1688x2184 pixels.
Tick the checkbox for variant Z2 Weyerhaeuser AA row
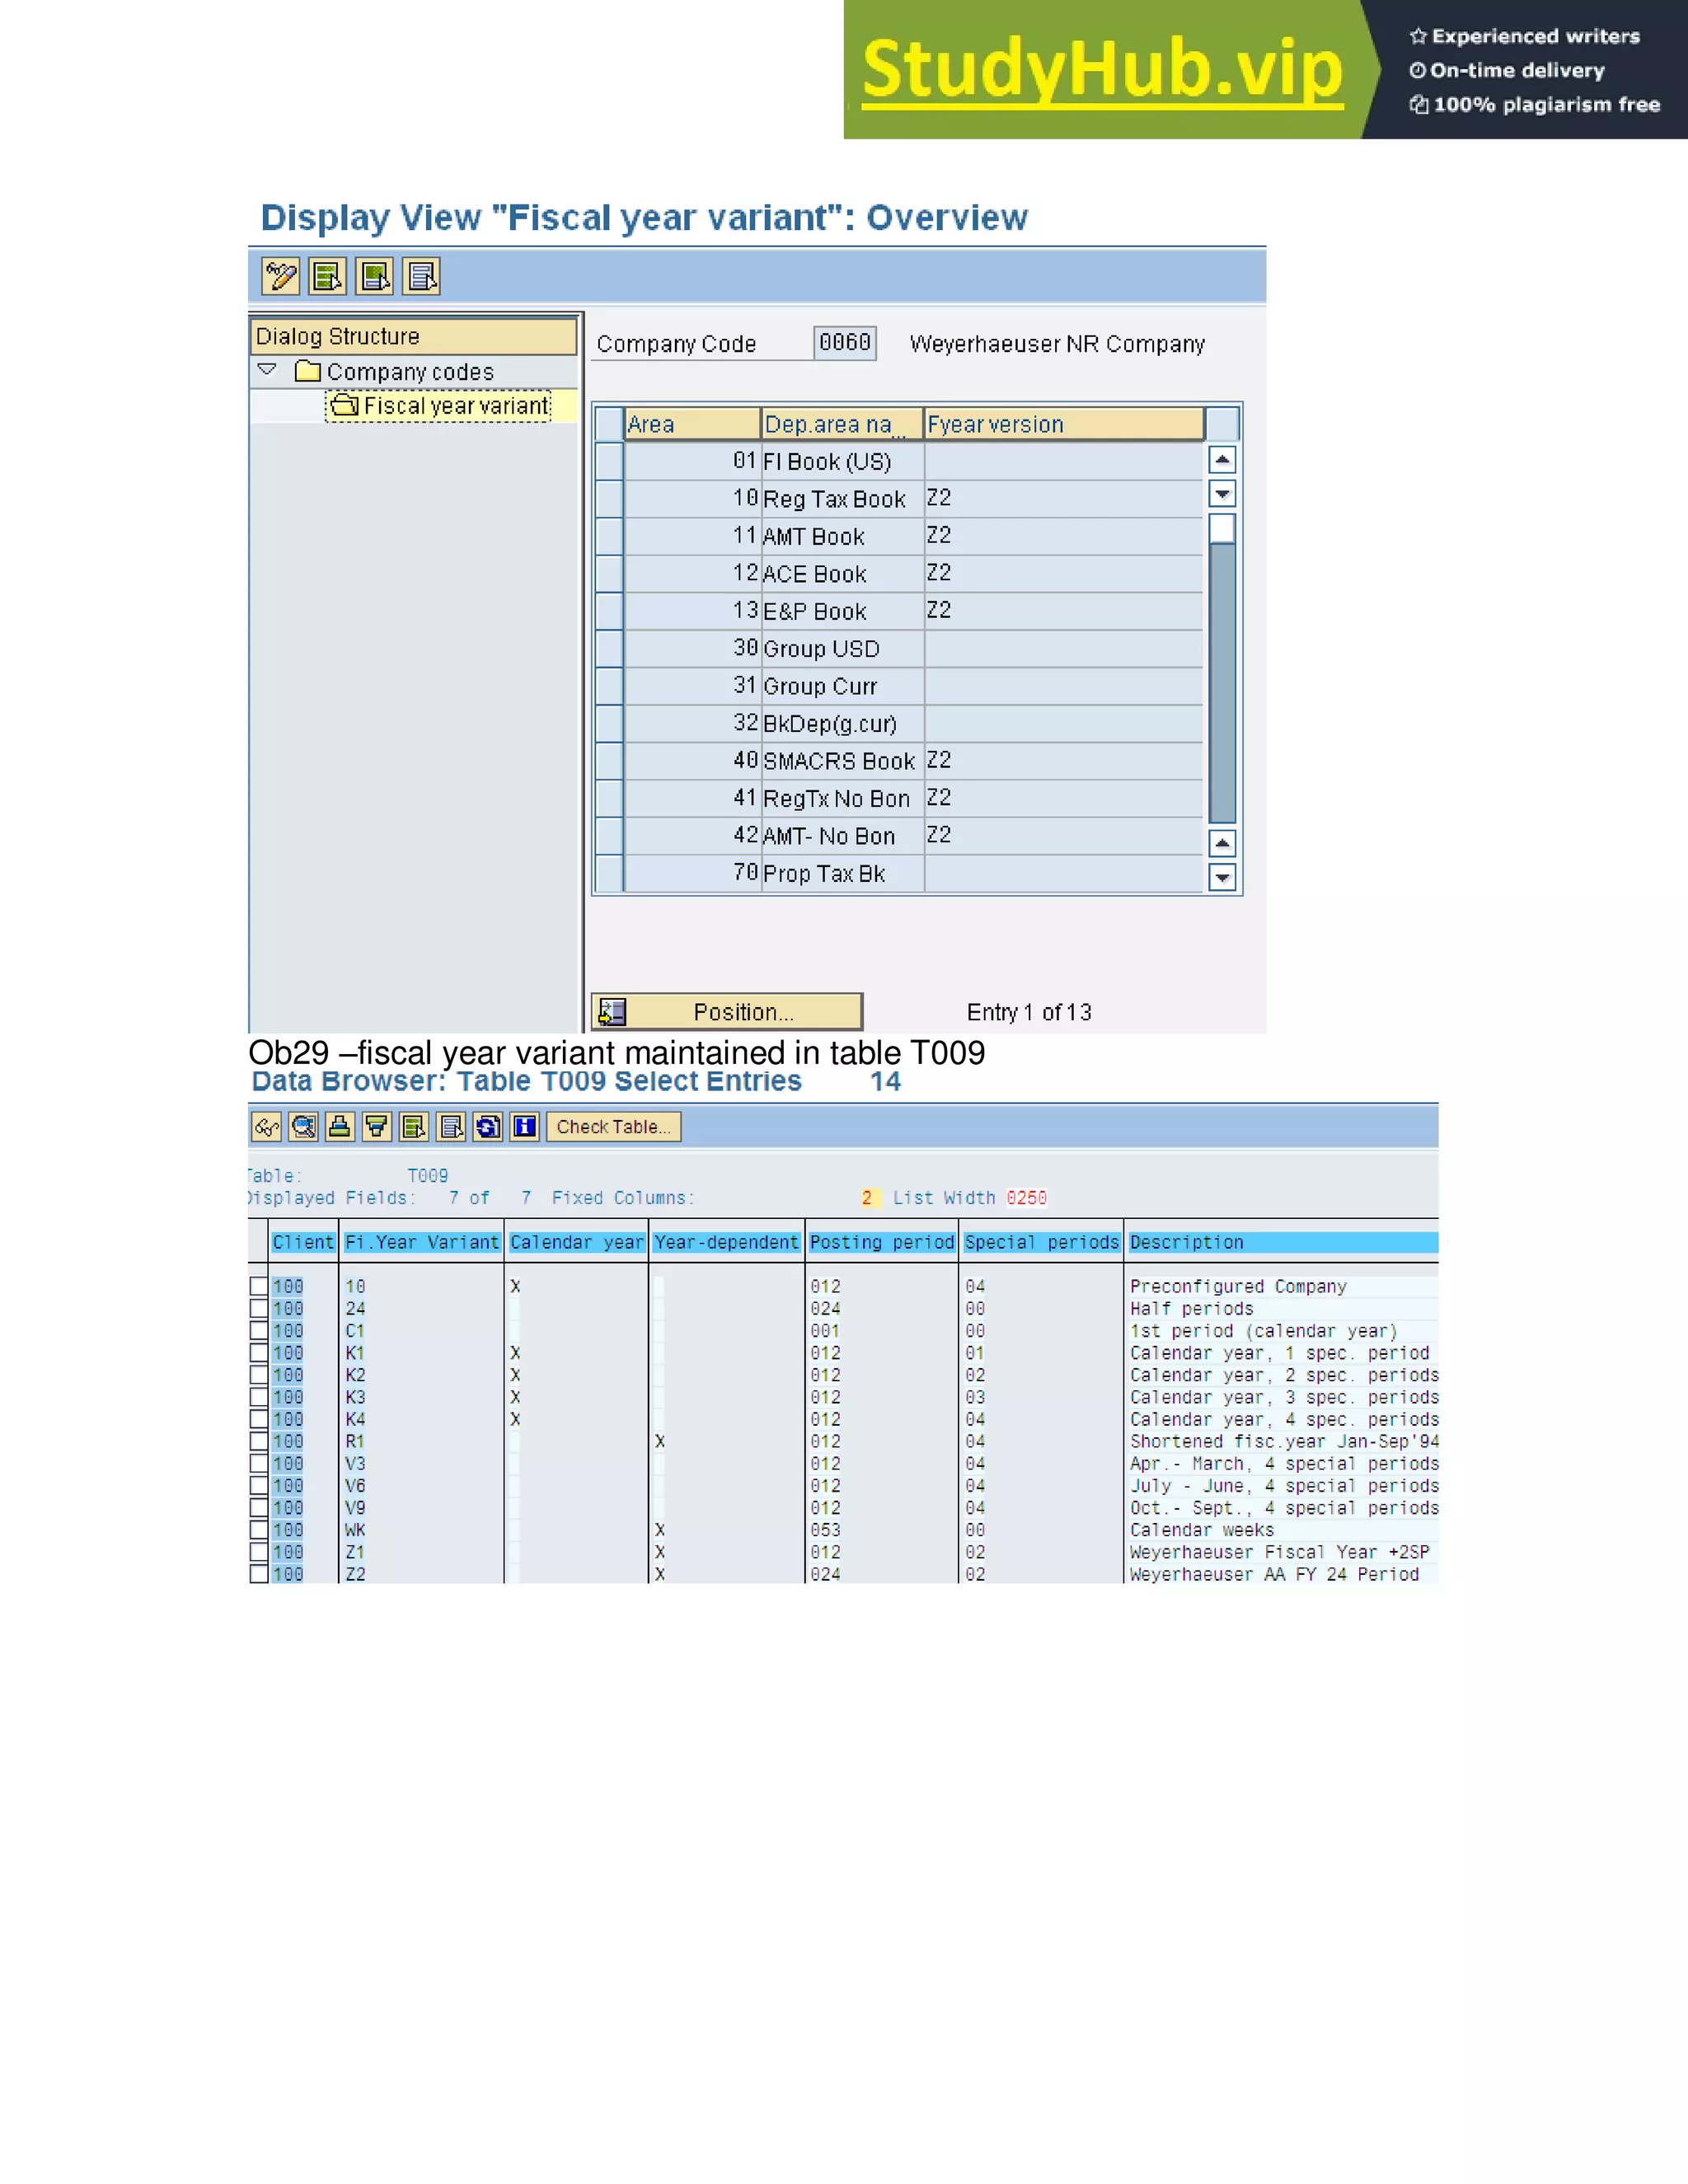259,1574
